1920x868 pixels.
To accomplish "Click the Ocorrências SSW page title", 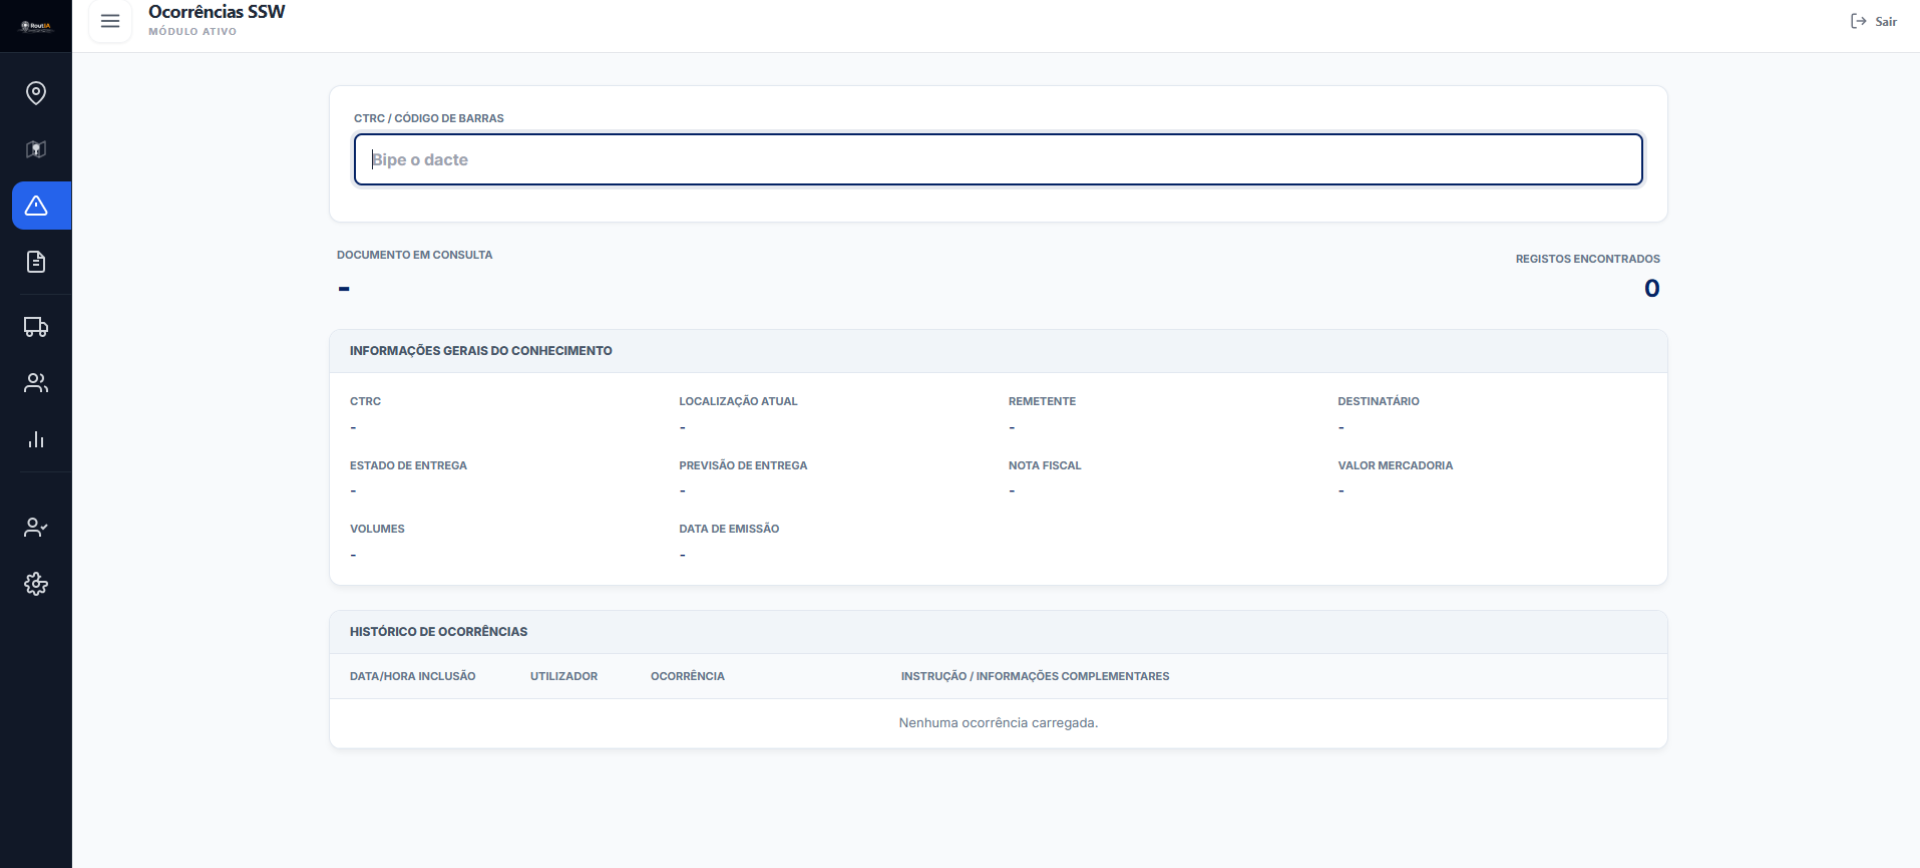I will coord(217,12).
